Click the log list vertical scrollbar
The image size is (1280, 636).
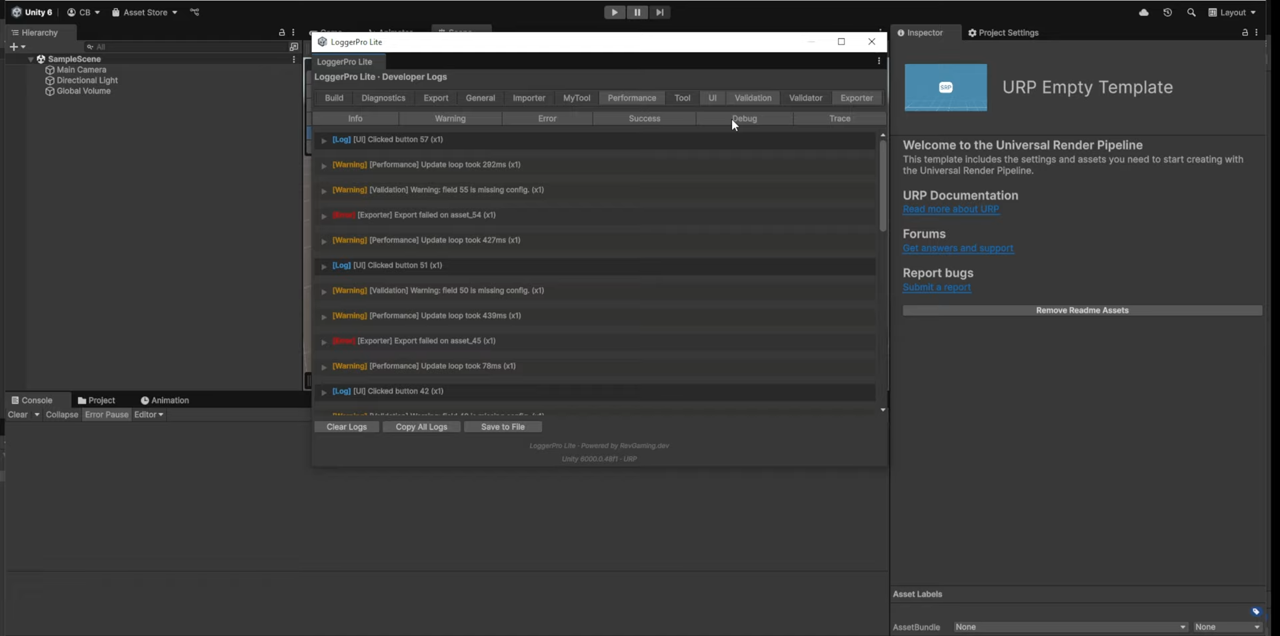click(x=883, y=185)
